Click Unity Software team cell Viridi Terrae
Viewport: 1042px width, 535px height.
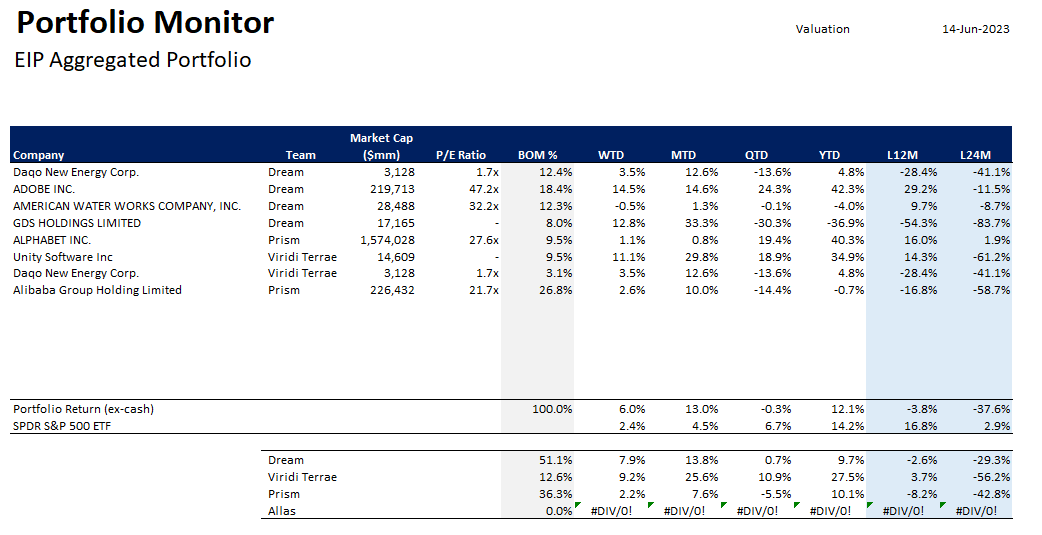(302, 257)
